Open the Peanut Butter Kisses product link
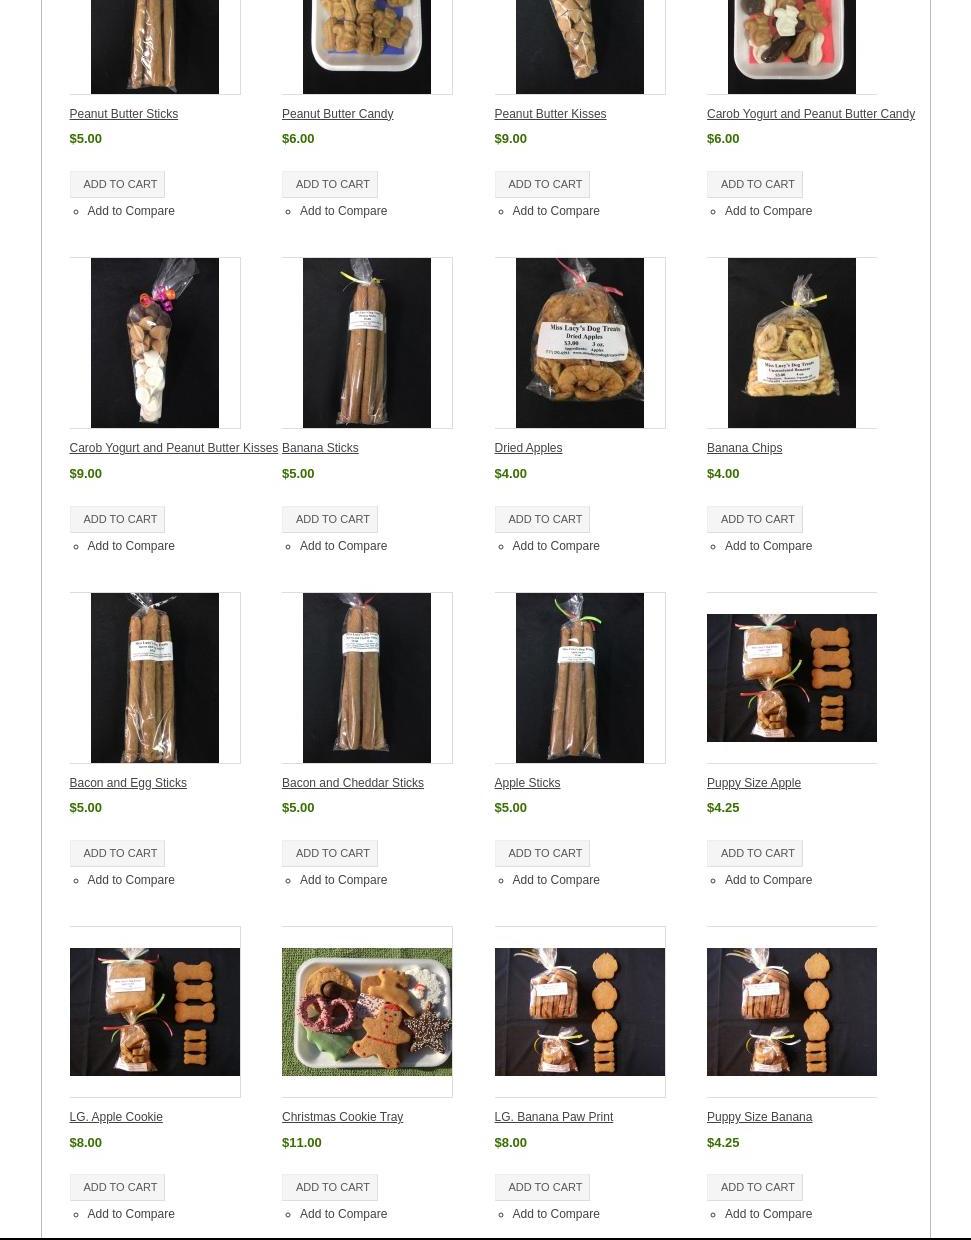 550,114
